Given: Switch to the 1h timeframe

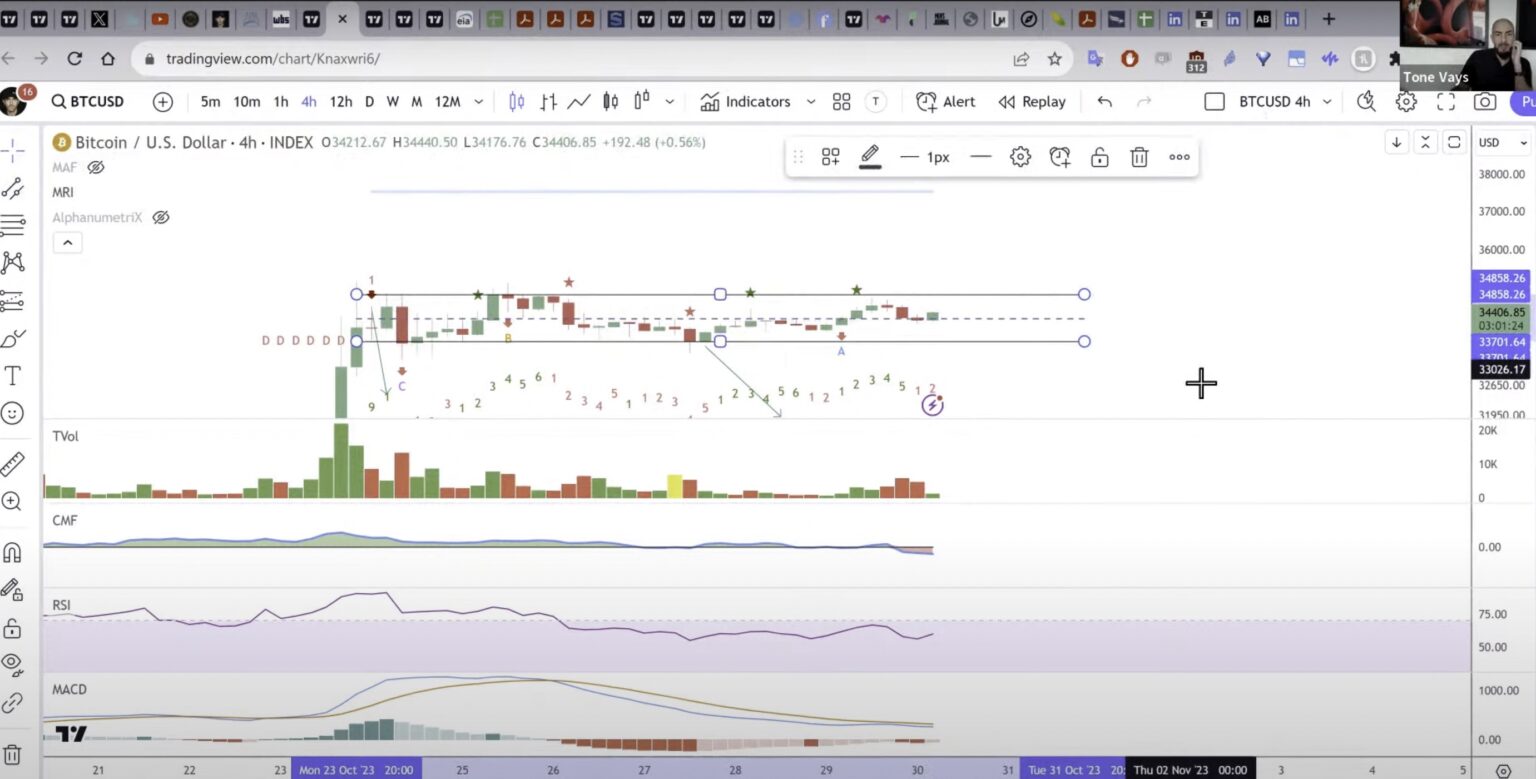Looking at the screenshot, I should click(x=281, y=101).
